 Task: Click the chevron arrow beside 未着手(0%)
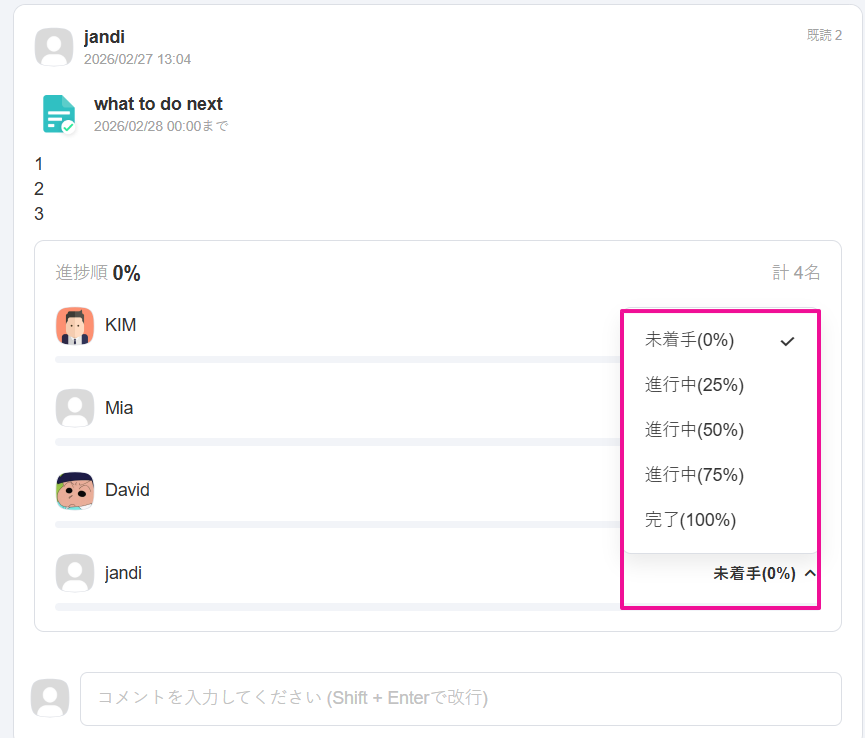click(x=810, y=574)
